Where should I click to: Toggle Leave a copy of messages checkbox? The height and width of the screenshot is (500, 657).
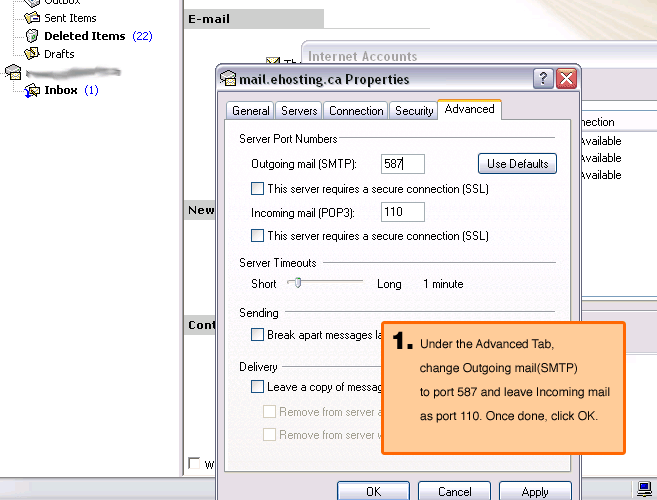click(x=257, y=386)
